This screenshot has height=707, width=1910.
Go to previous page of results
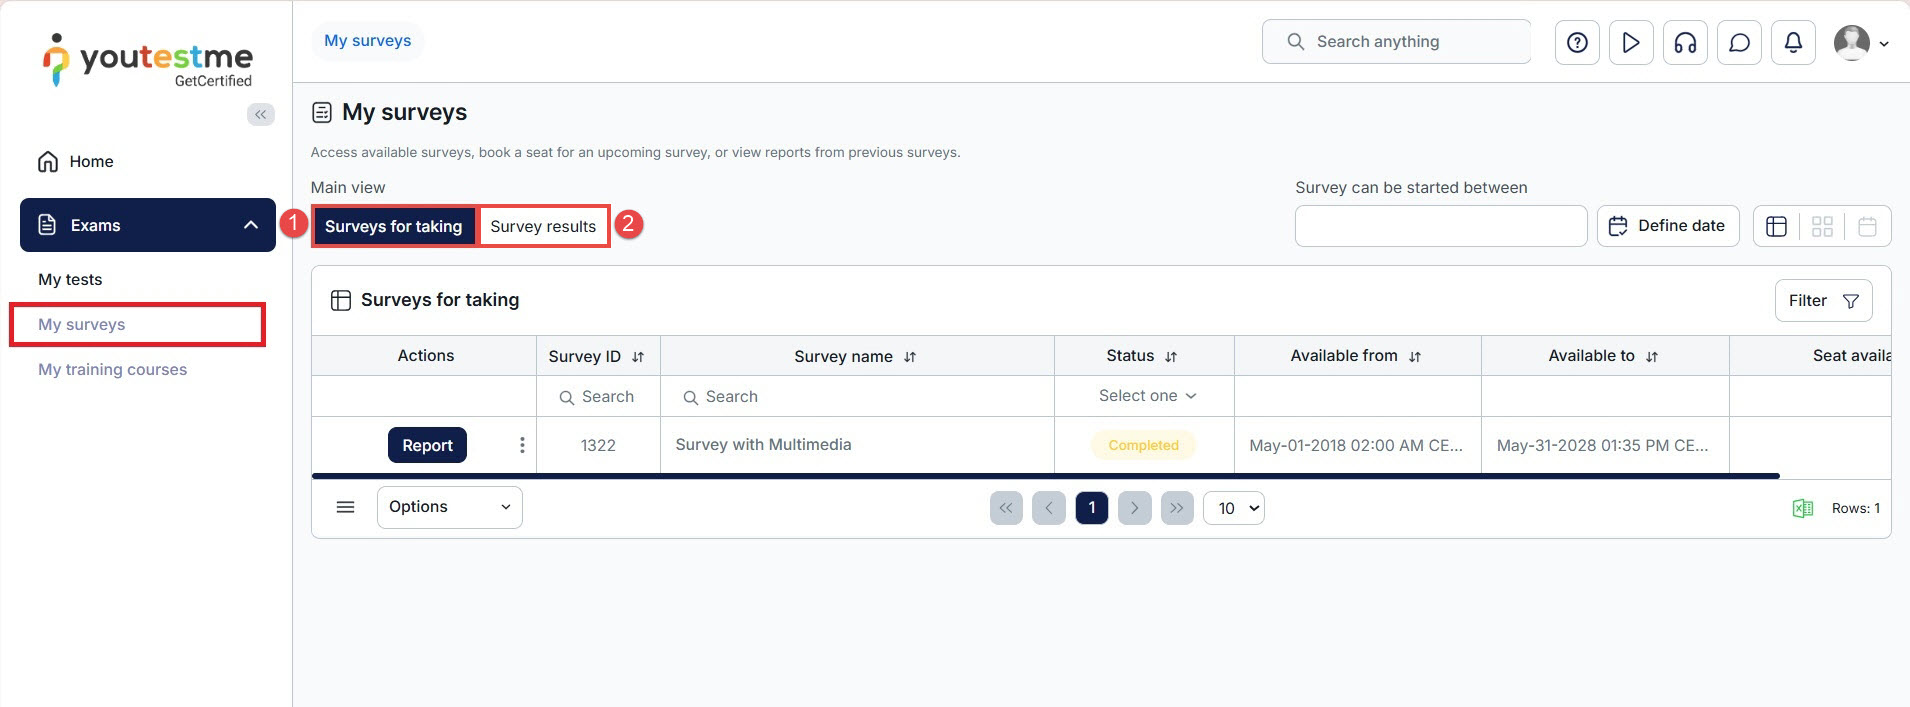tap(1049, 508)
